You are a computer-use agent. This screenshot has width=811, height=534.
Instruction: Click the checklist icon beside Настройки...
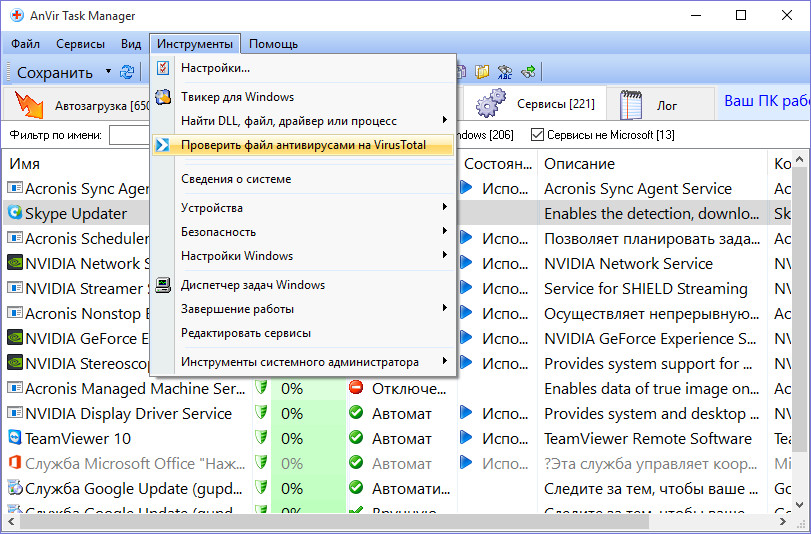[x=163, y=68]
